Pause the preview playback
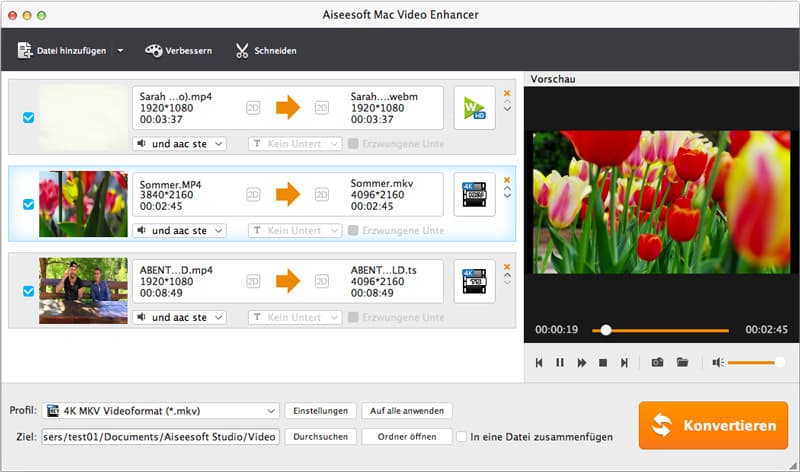The height and width of the screenshot is (472, 800). [560, 362]
